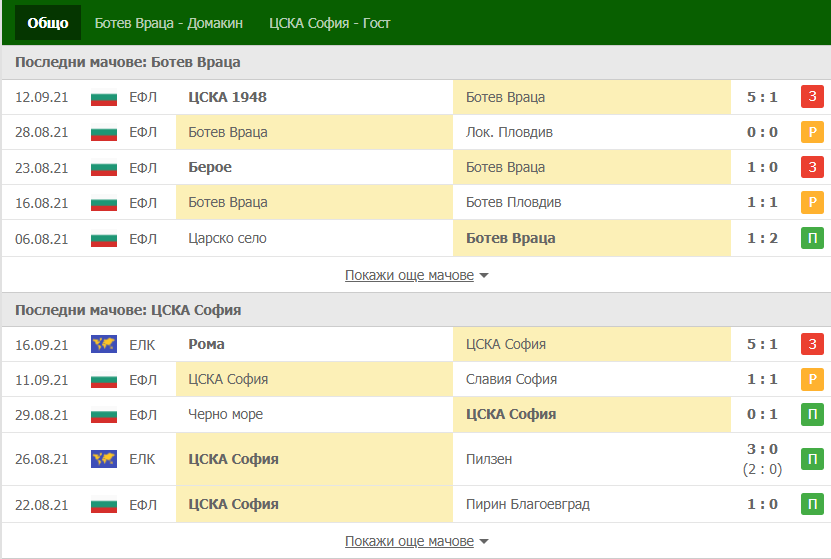Click date 12.09.21
This screenshot has height=559, width=831.
42,97
